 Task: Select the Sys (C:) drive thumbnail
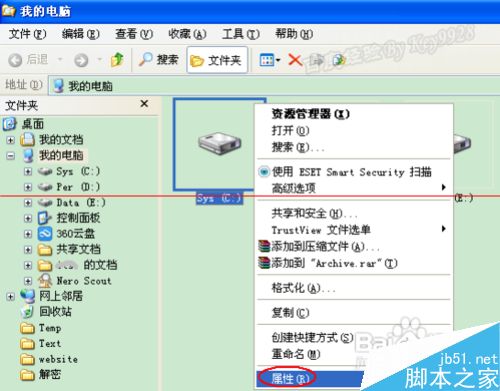click(x=219, y=144)
